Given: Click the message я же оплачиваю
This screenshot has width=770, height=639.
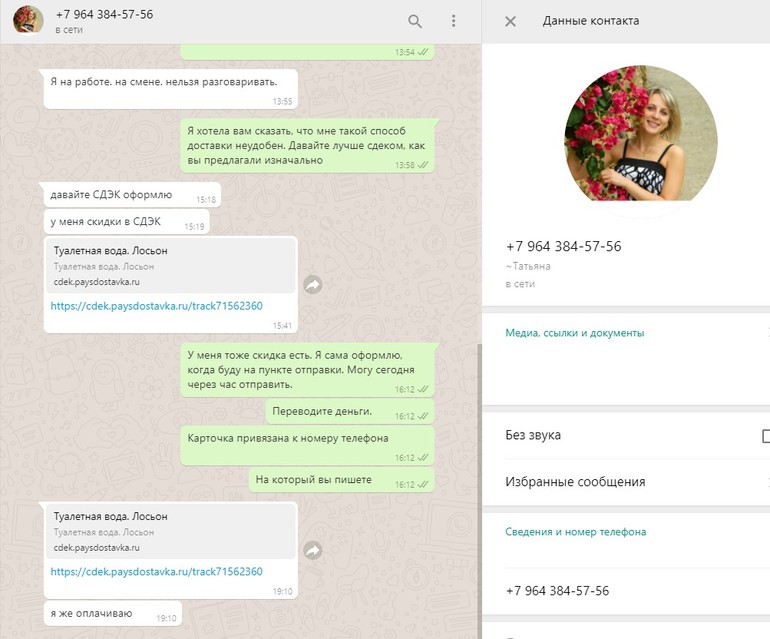Looking at the screenshot, I should point(91,613).
